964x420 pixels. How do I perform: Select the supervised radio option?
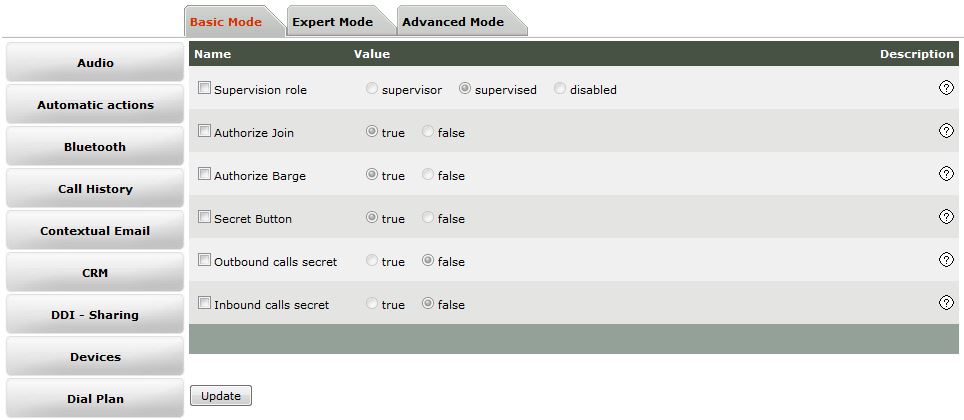pos(465,89)
